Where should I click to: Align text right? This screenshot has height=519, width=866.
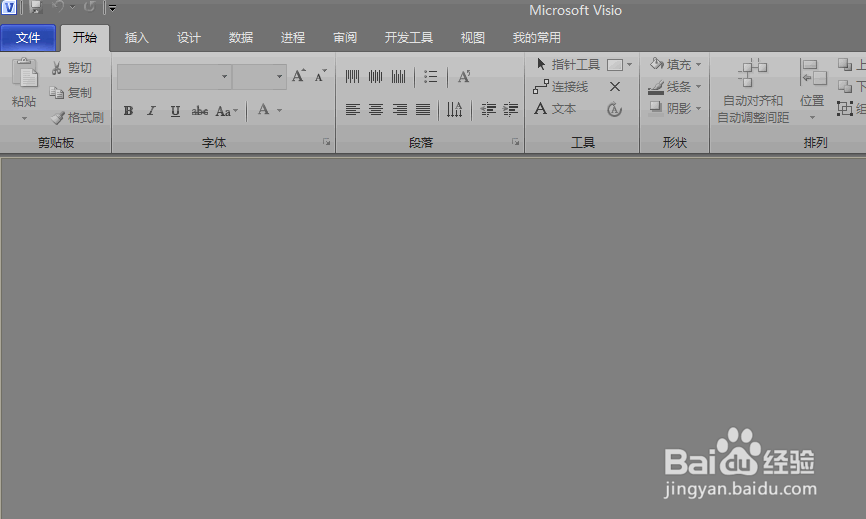[x=399, y=109]
